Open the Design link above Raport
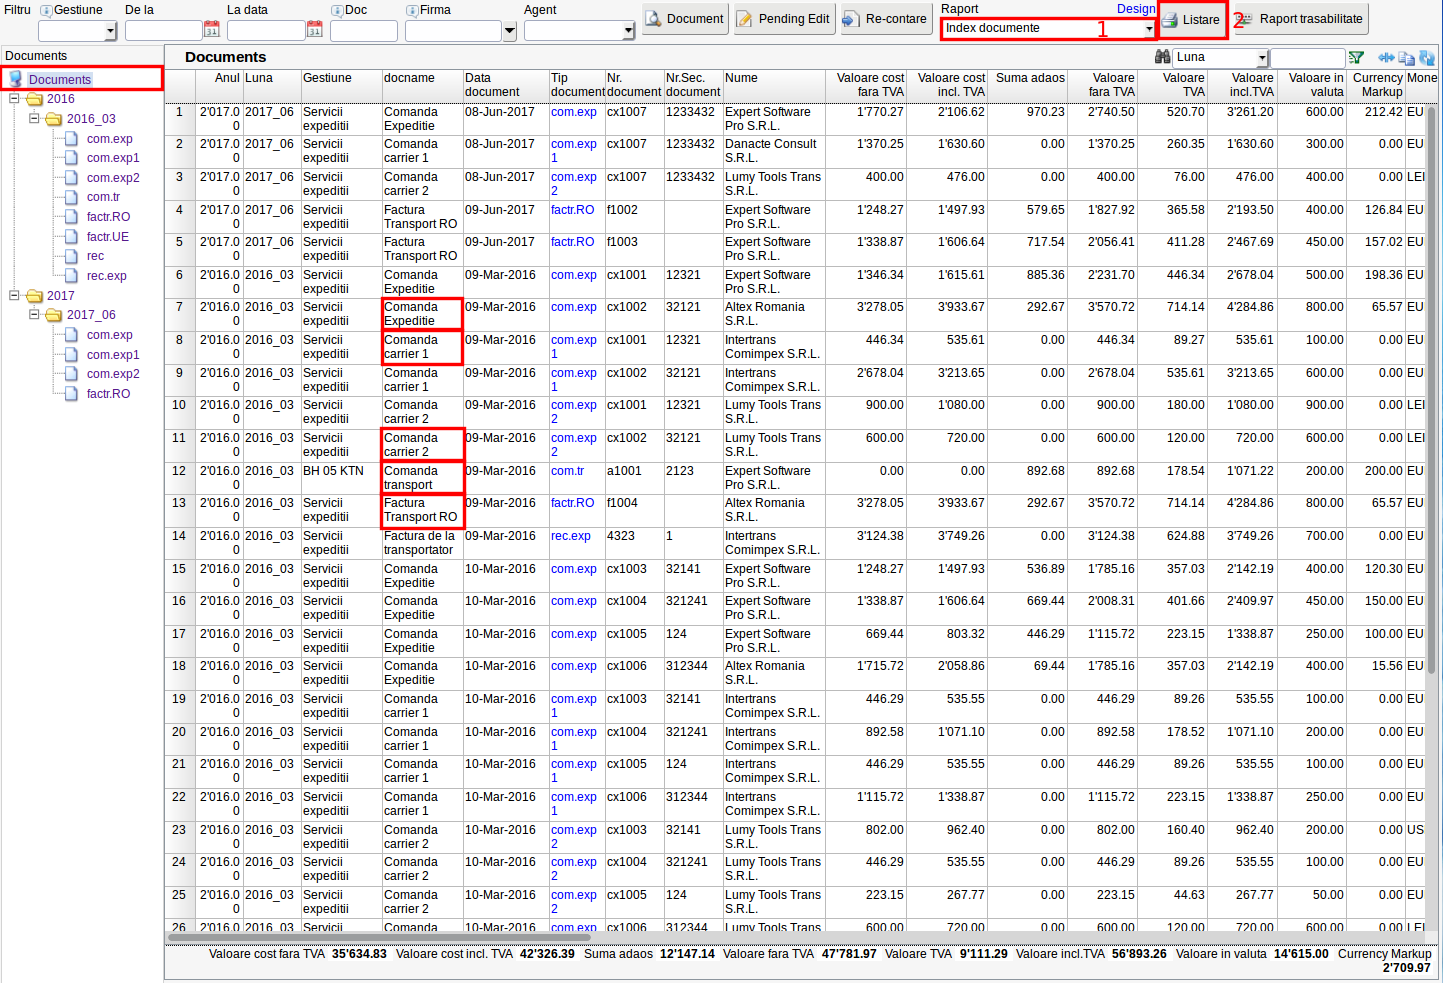Image resolution: width=1443 pixels, height=983 pixels. [x=1136, y=9]
